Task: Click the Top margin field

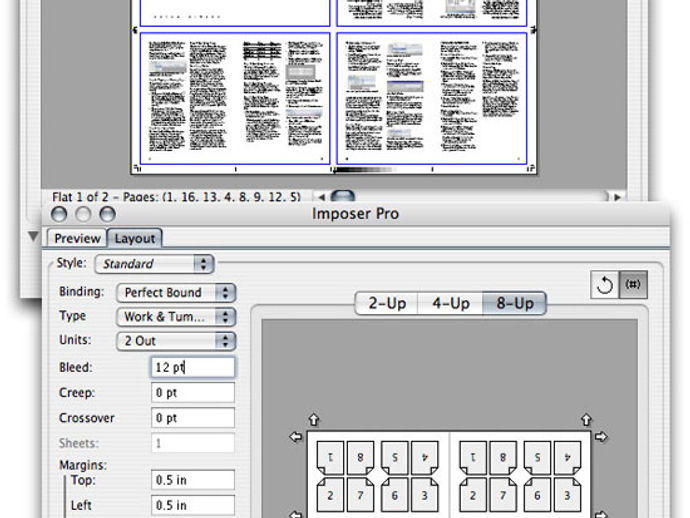Action: (x=193, y=480)
